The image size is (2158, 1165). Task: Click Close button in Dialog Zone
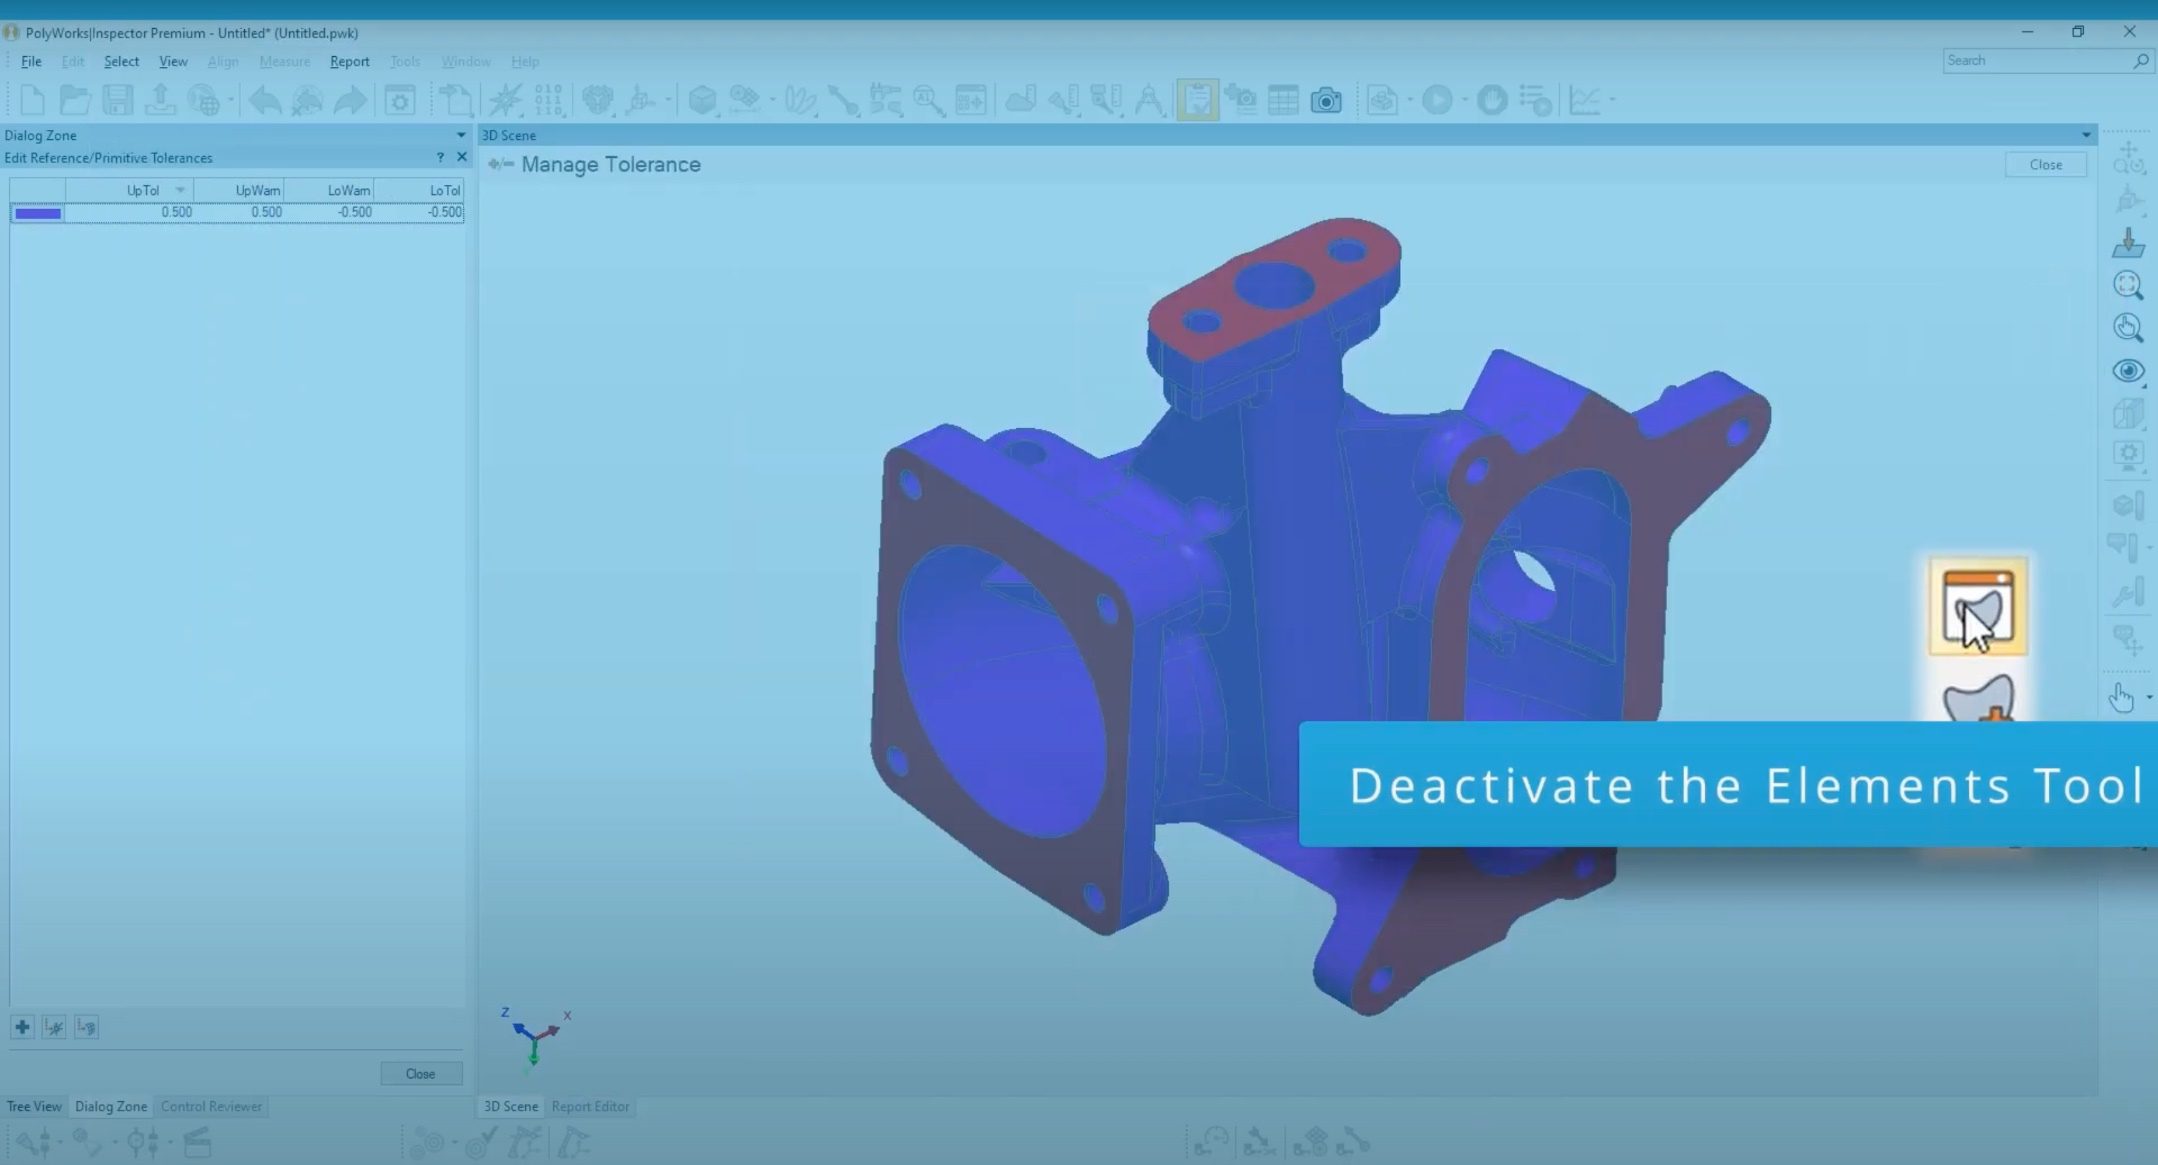click(420, 1073)
